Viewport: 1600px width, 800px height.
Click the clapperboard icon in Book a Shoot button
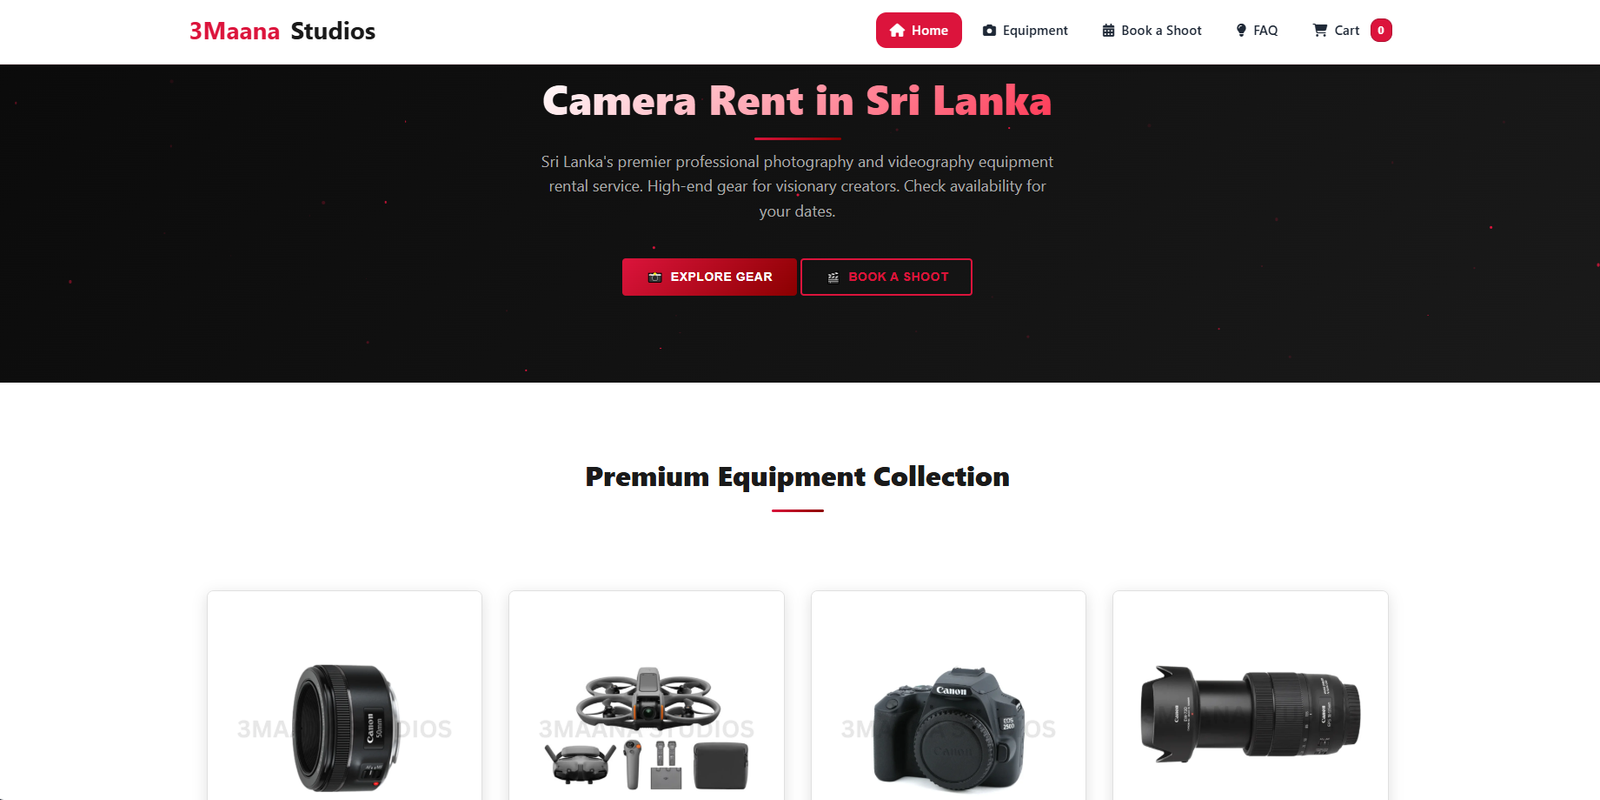(833, 277)
